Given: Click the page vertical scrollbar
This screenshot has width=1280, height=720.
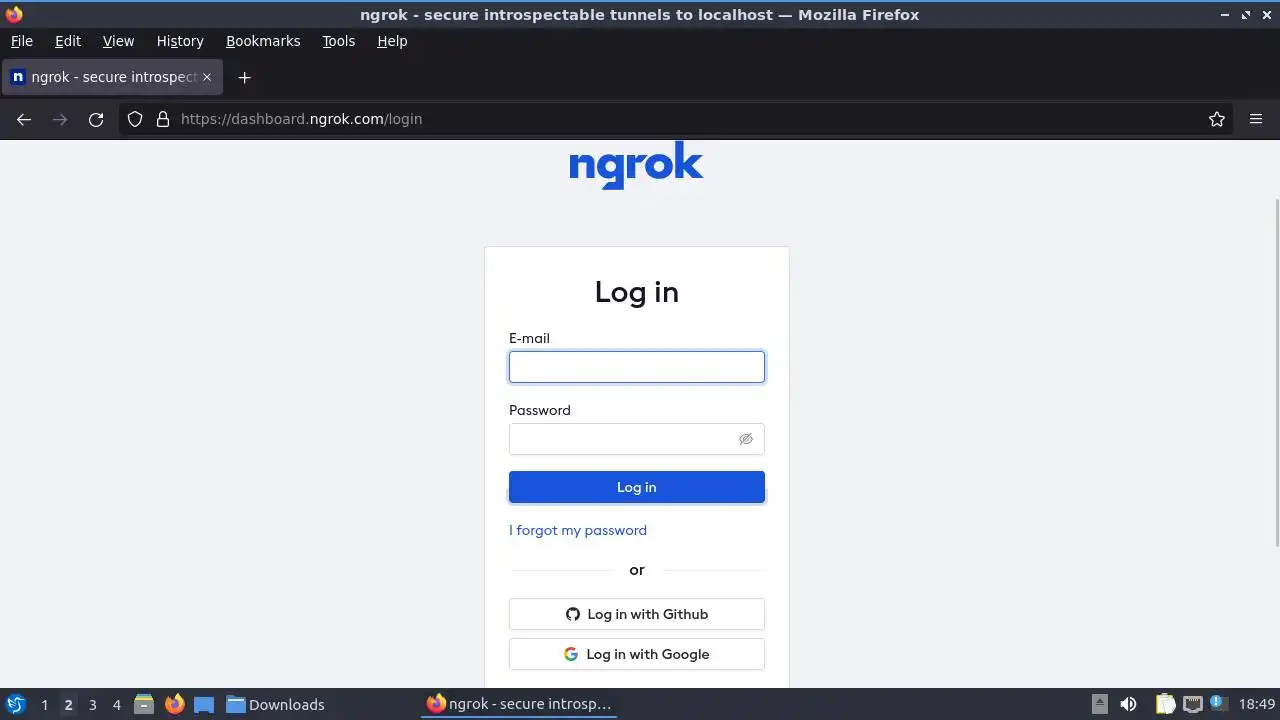Looking at the screenshot, I should (x=1276, y=372).
